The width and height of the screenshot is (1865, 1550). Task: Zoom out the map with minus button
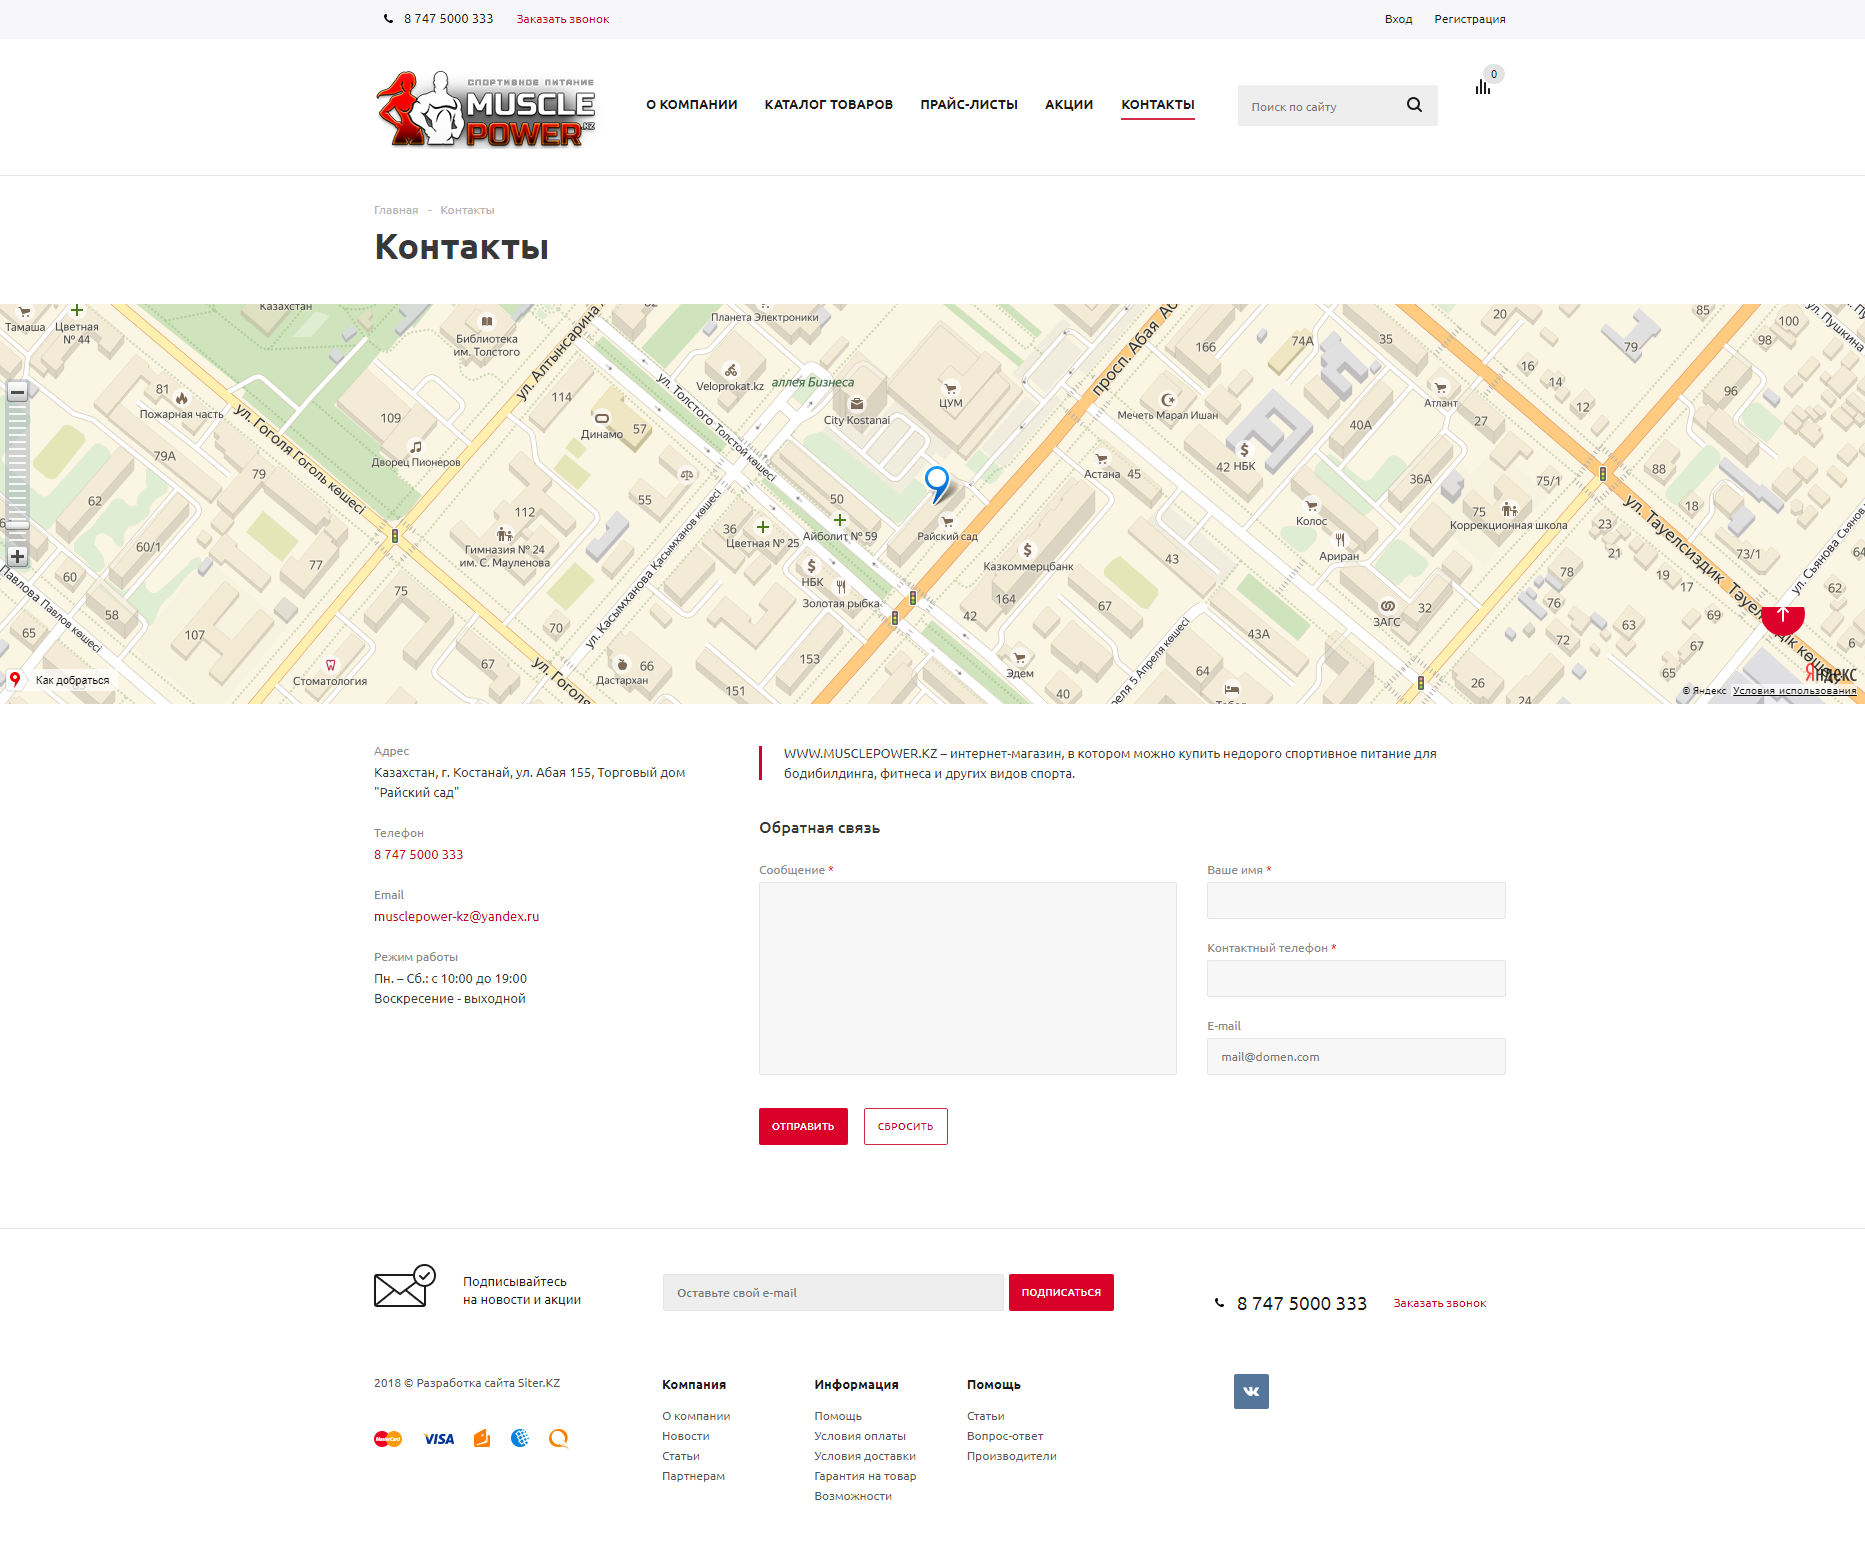17,392
